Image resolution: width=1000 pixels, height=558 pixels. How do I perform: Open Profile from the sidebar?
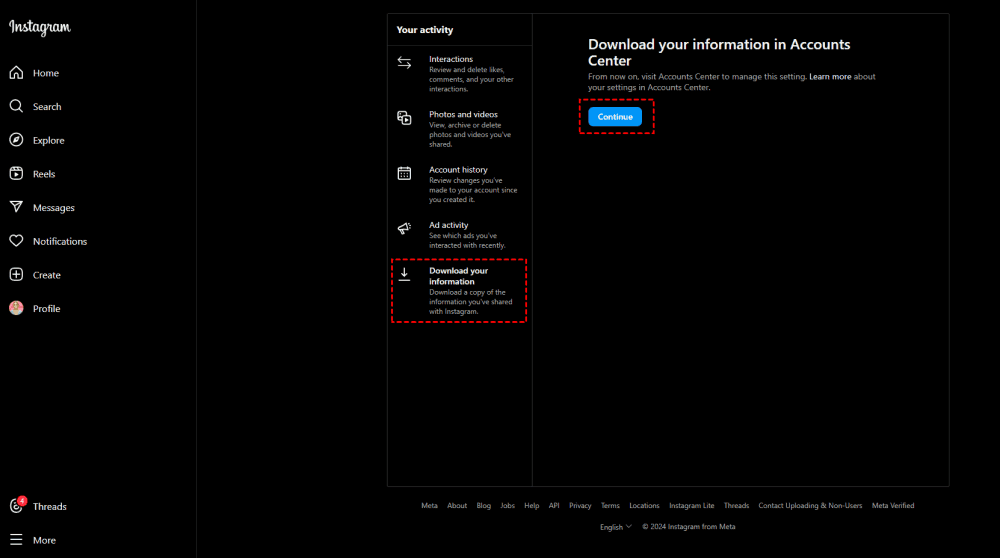(x=47, y=309)
